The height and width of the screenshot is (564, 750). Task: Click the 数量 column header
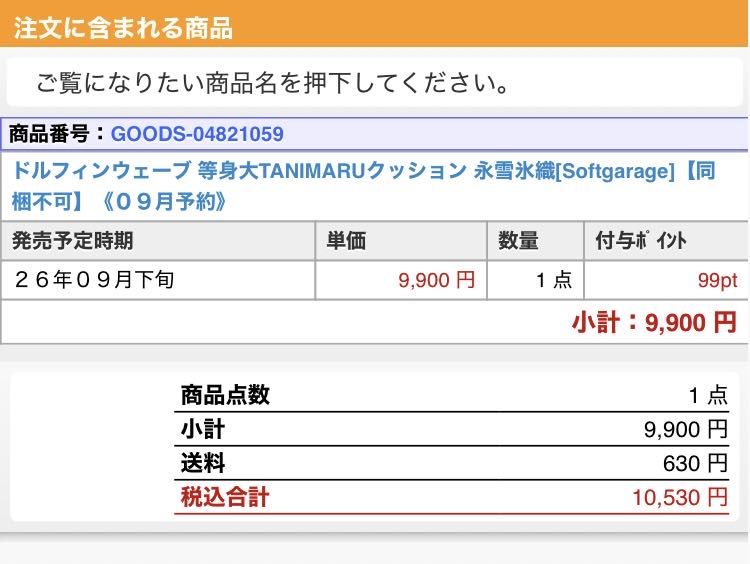[535, 241]
